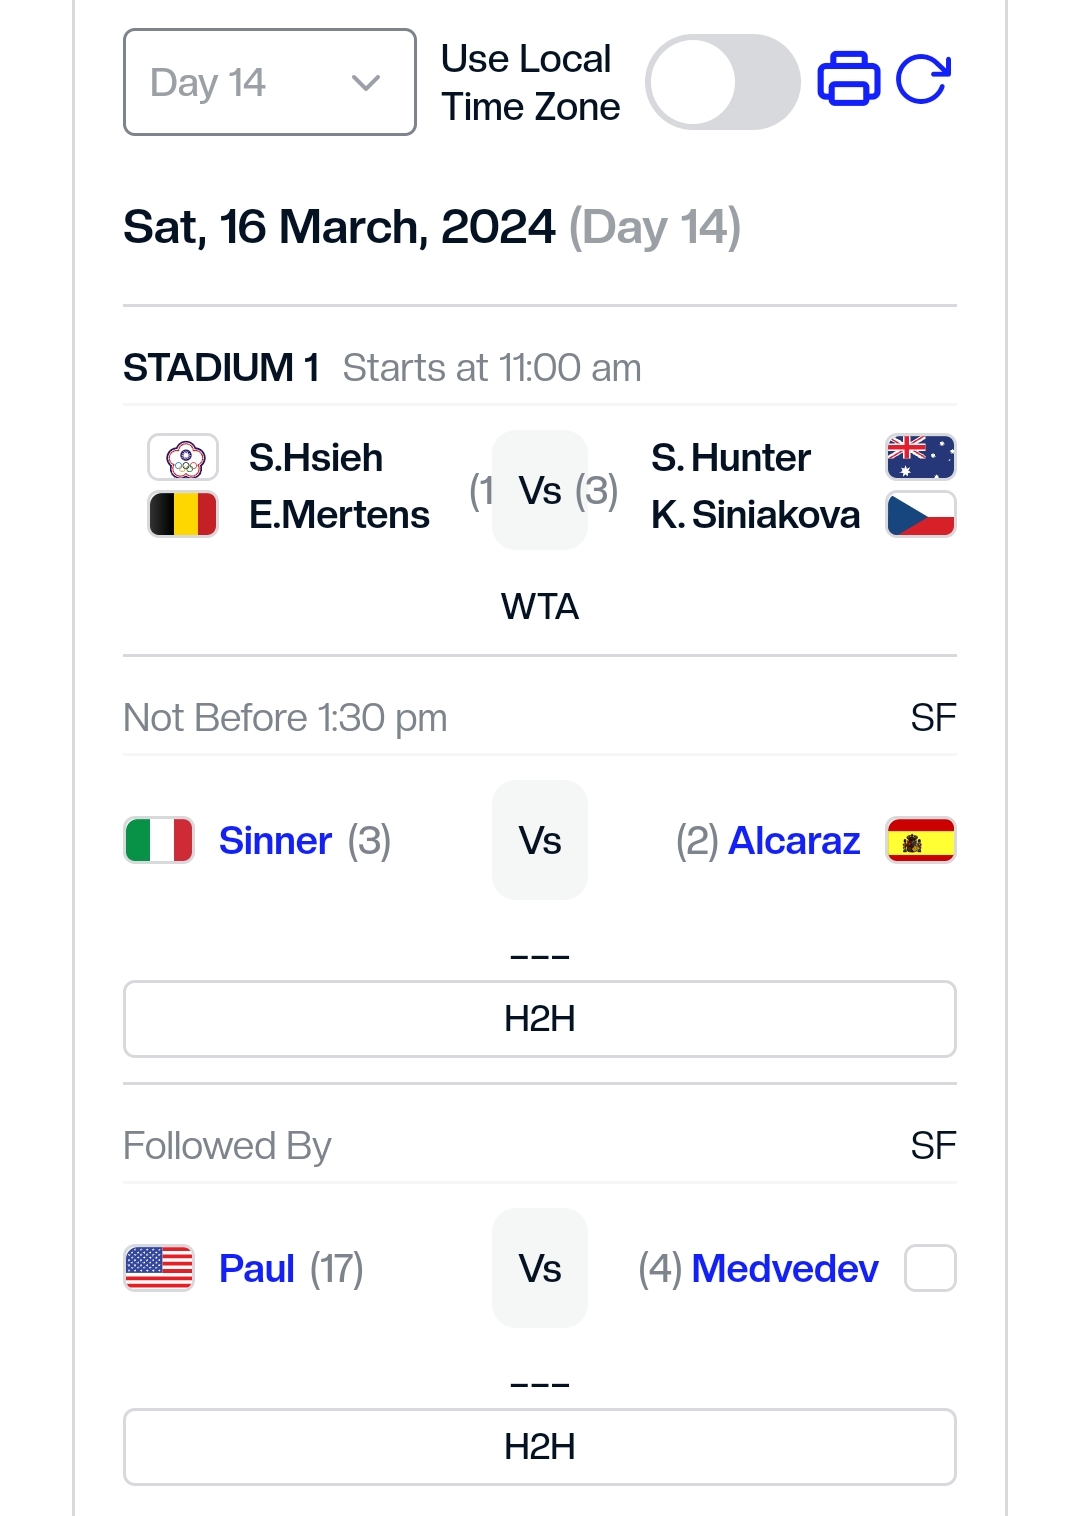Click the Chinese Taipei flag next to S.Hsieh
This screenshot has height=1516, width=1080.
pos(183,457)
